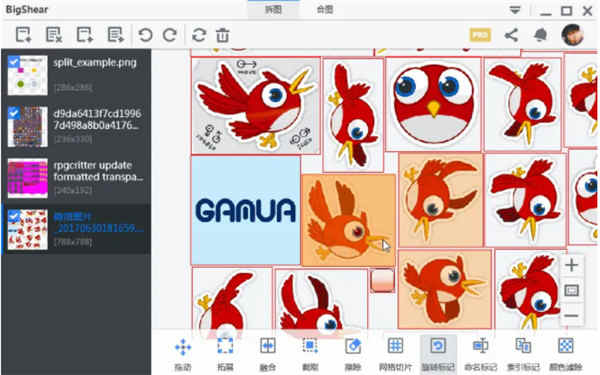Click the GAMUA logo sprite tile
Screen dimensions: 600x375
[x=246, y=210]
